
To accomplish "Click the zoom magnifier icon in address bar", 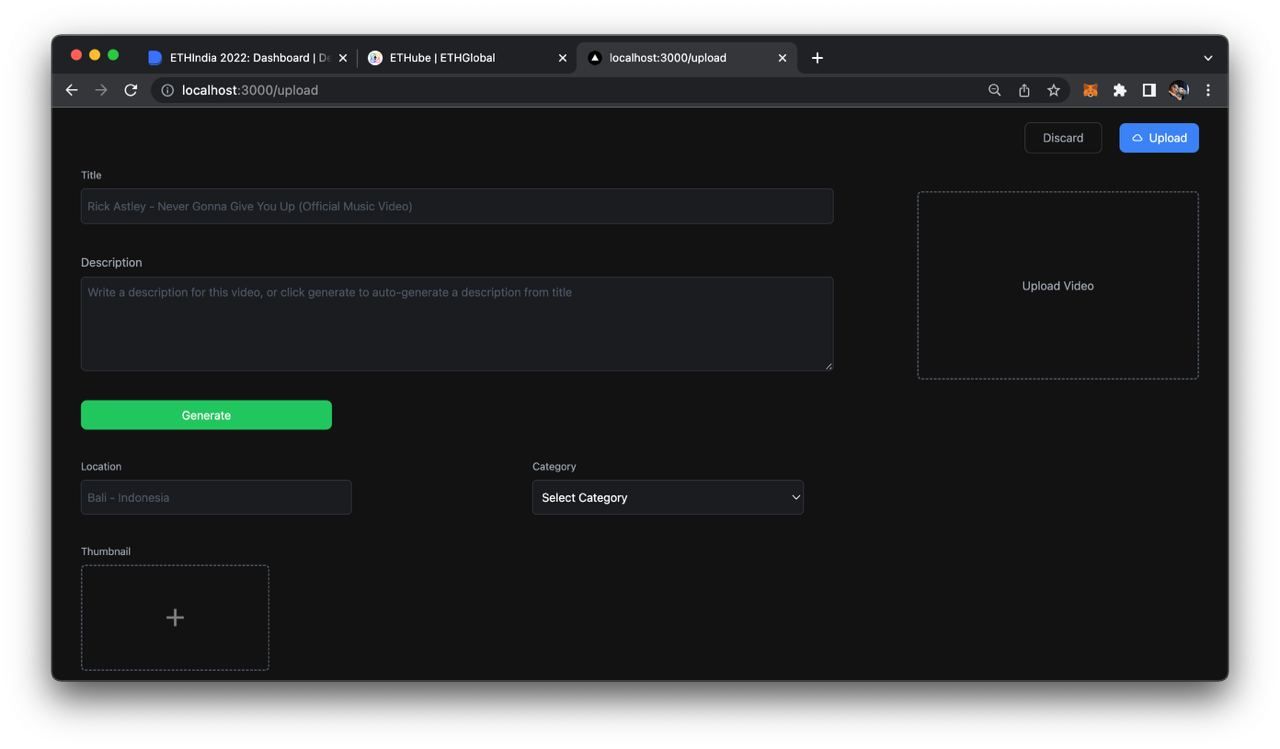I will (994, 90).
